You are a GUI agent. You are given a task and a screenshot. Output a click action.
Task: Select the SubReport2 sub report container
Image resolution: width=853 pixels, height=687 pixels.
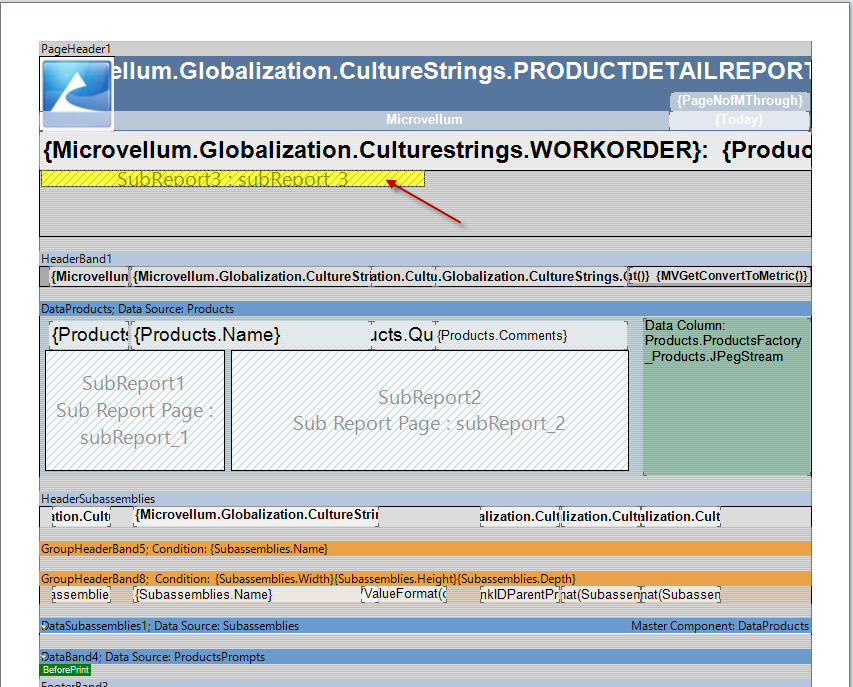(430, 411)
